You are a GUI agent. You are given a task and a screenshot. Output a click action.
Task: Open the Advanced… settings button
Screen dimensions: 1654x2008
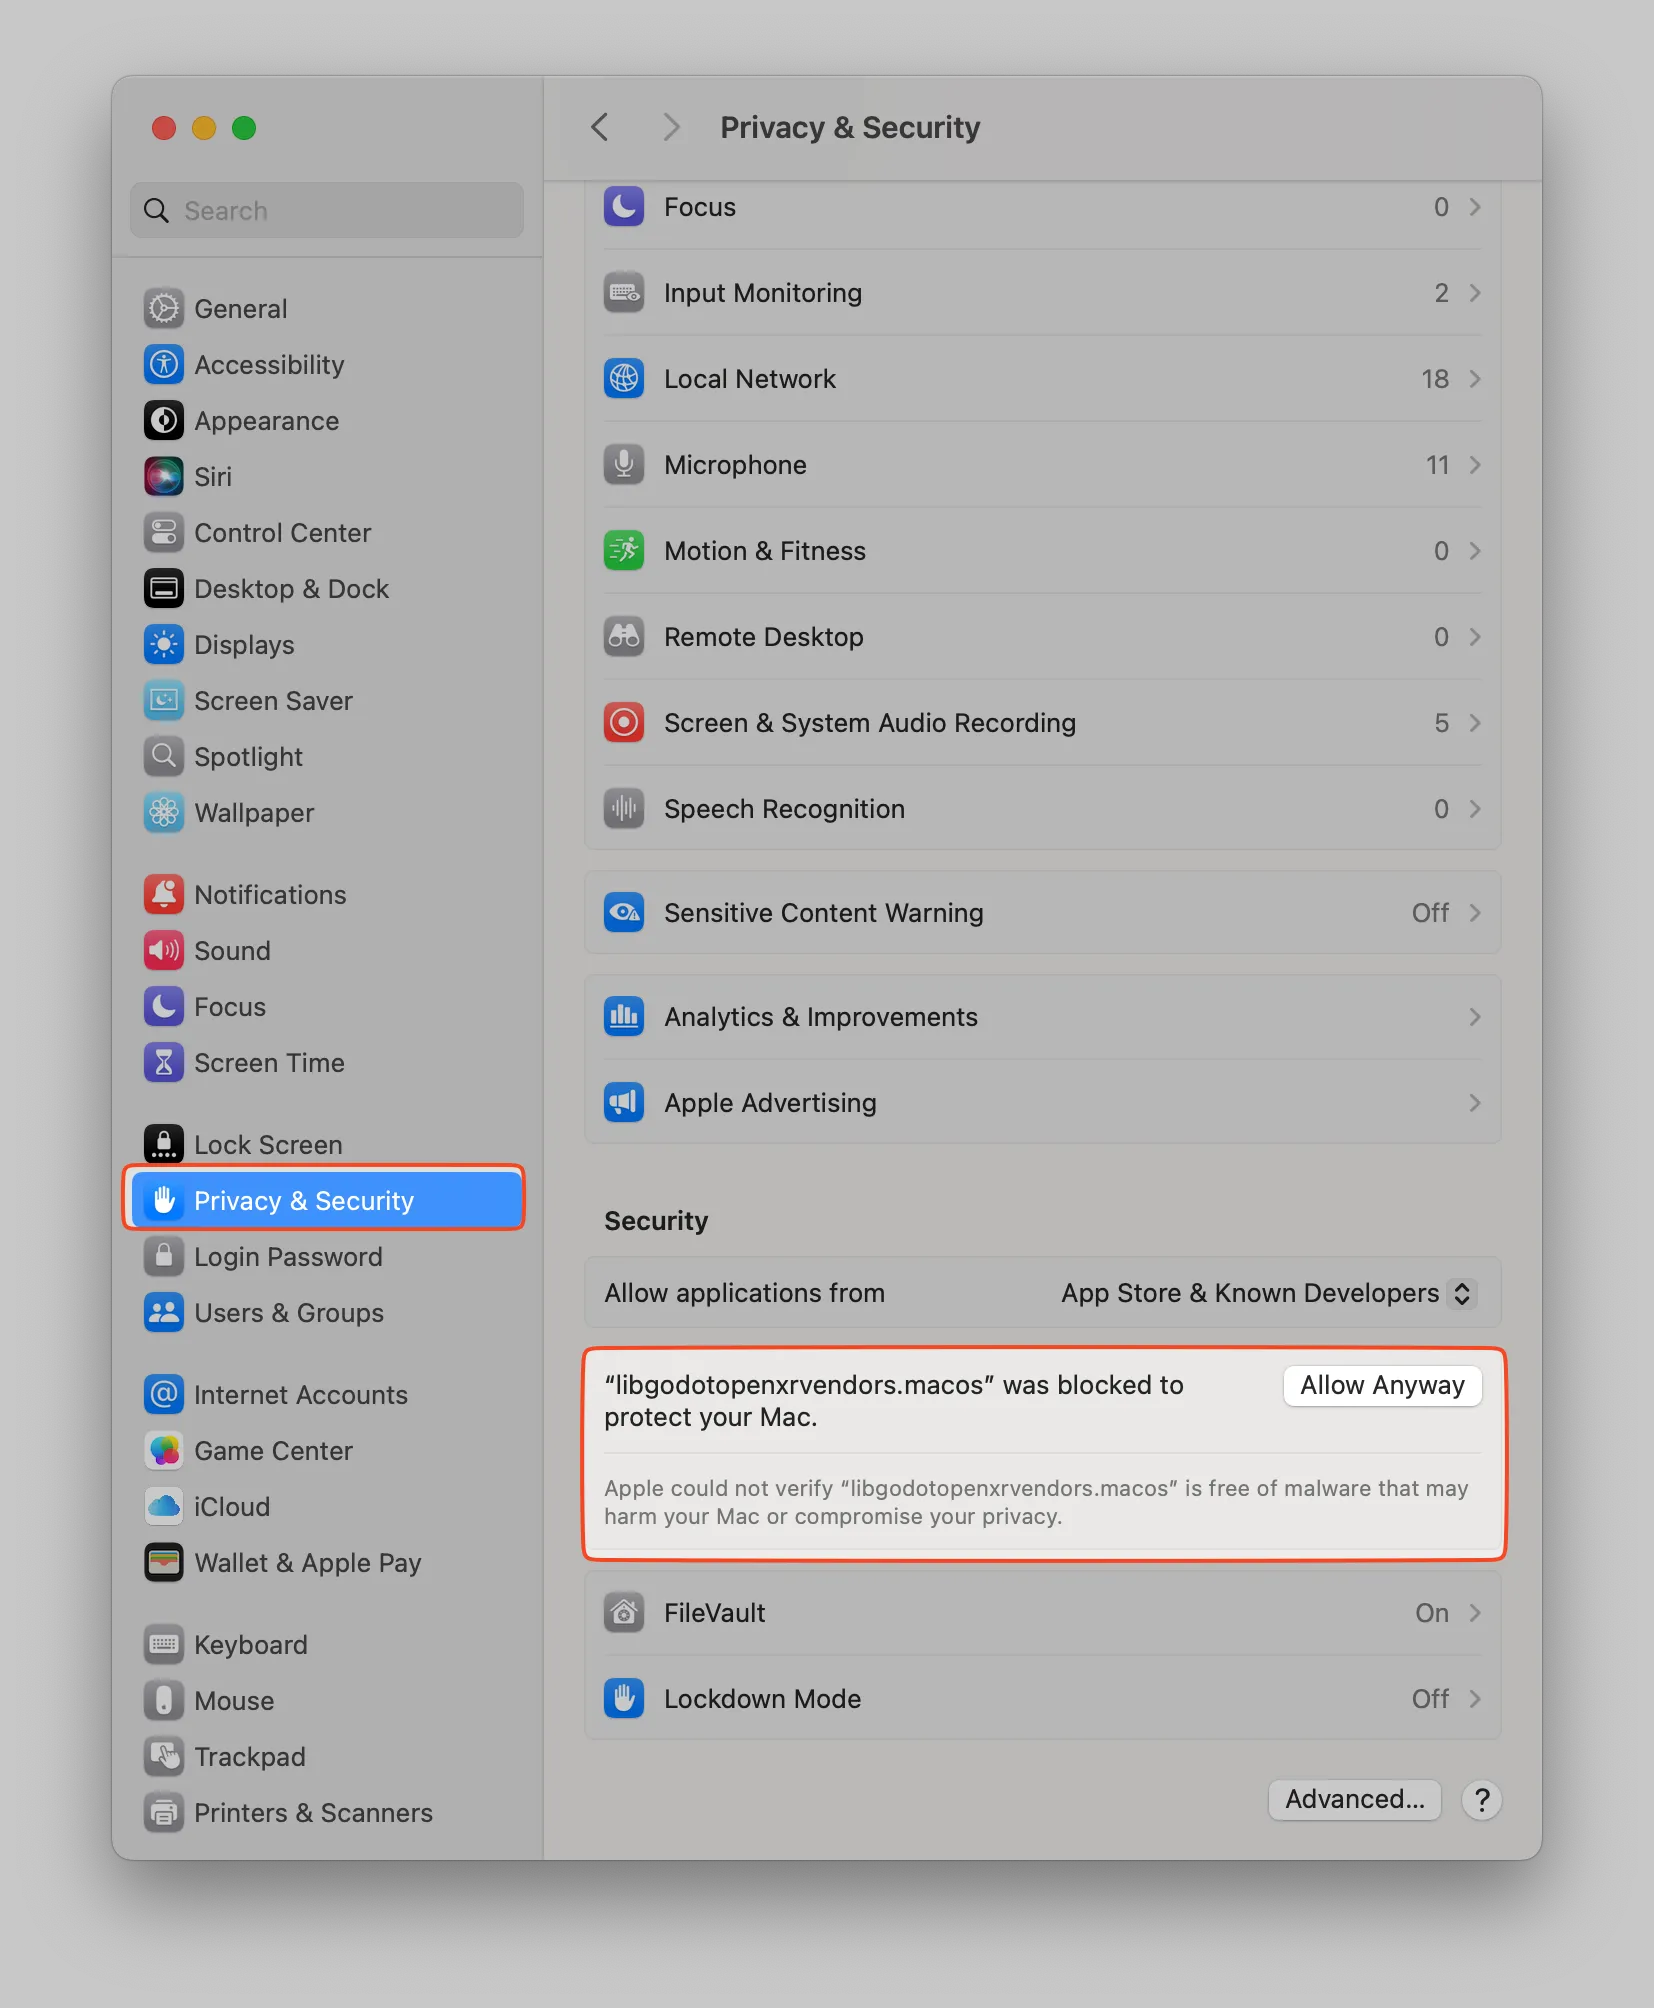click(1355, 1800)
